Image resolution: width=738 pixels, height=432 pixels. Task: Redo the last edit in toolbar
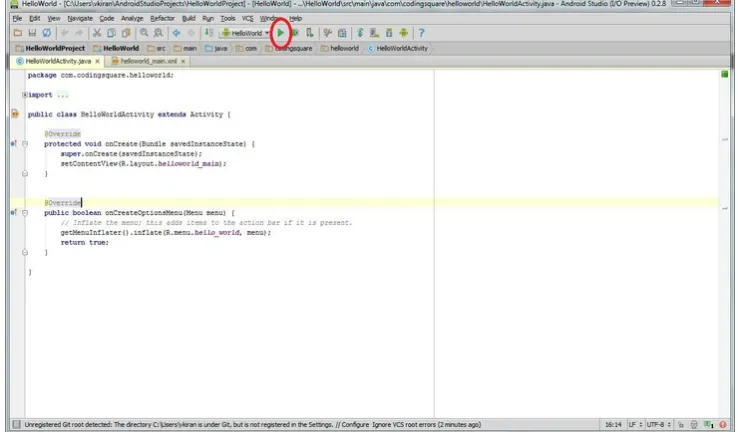tap(79, 33)
